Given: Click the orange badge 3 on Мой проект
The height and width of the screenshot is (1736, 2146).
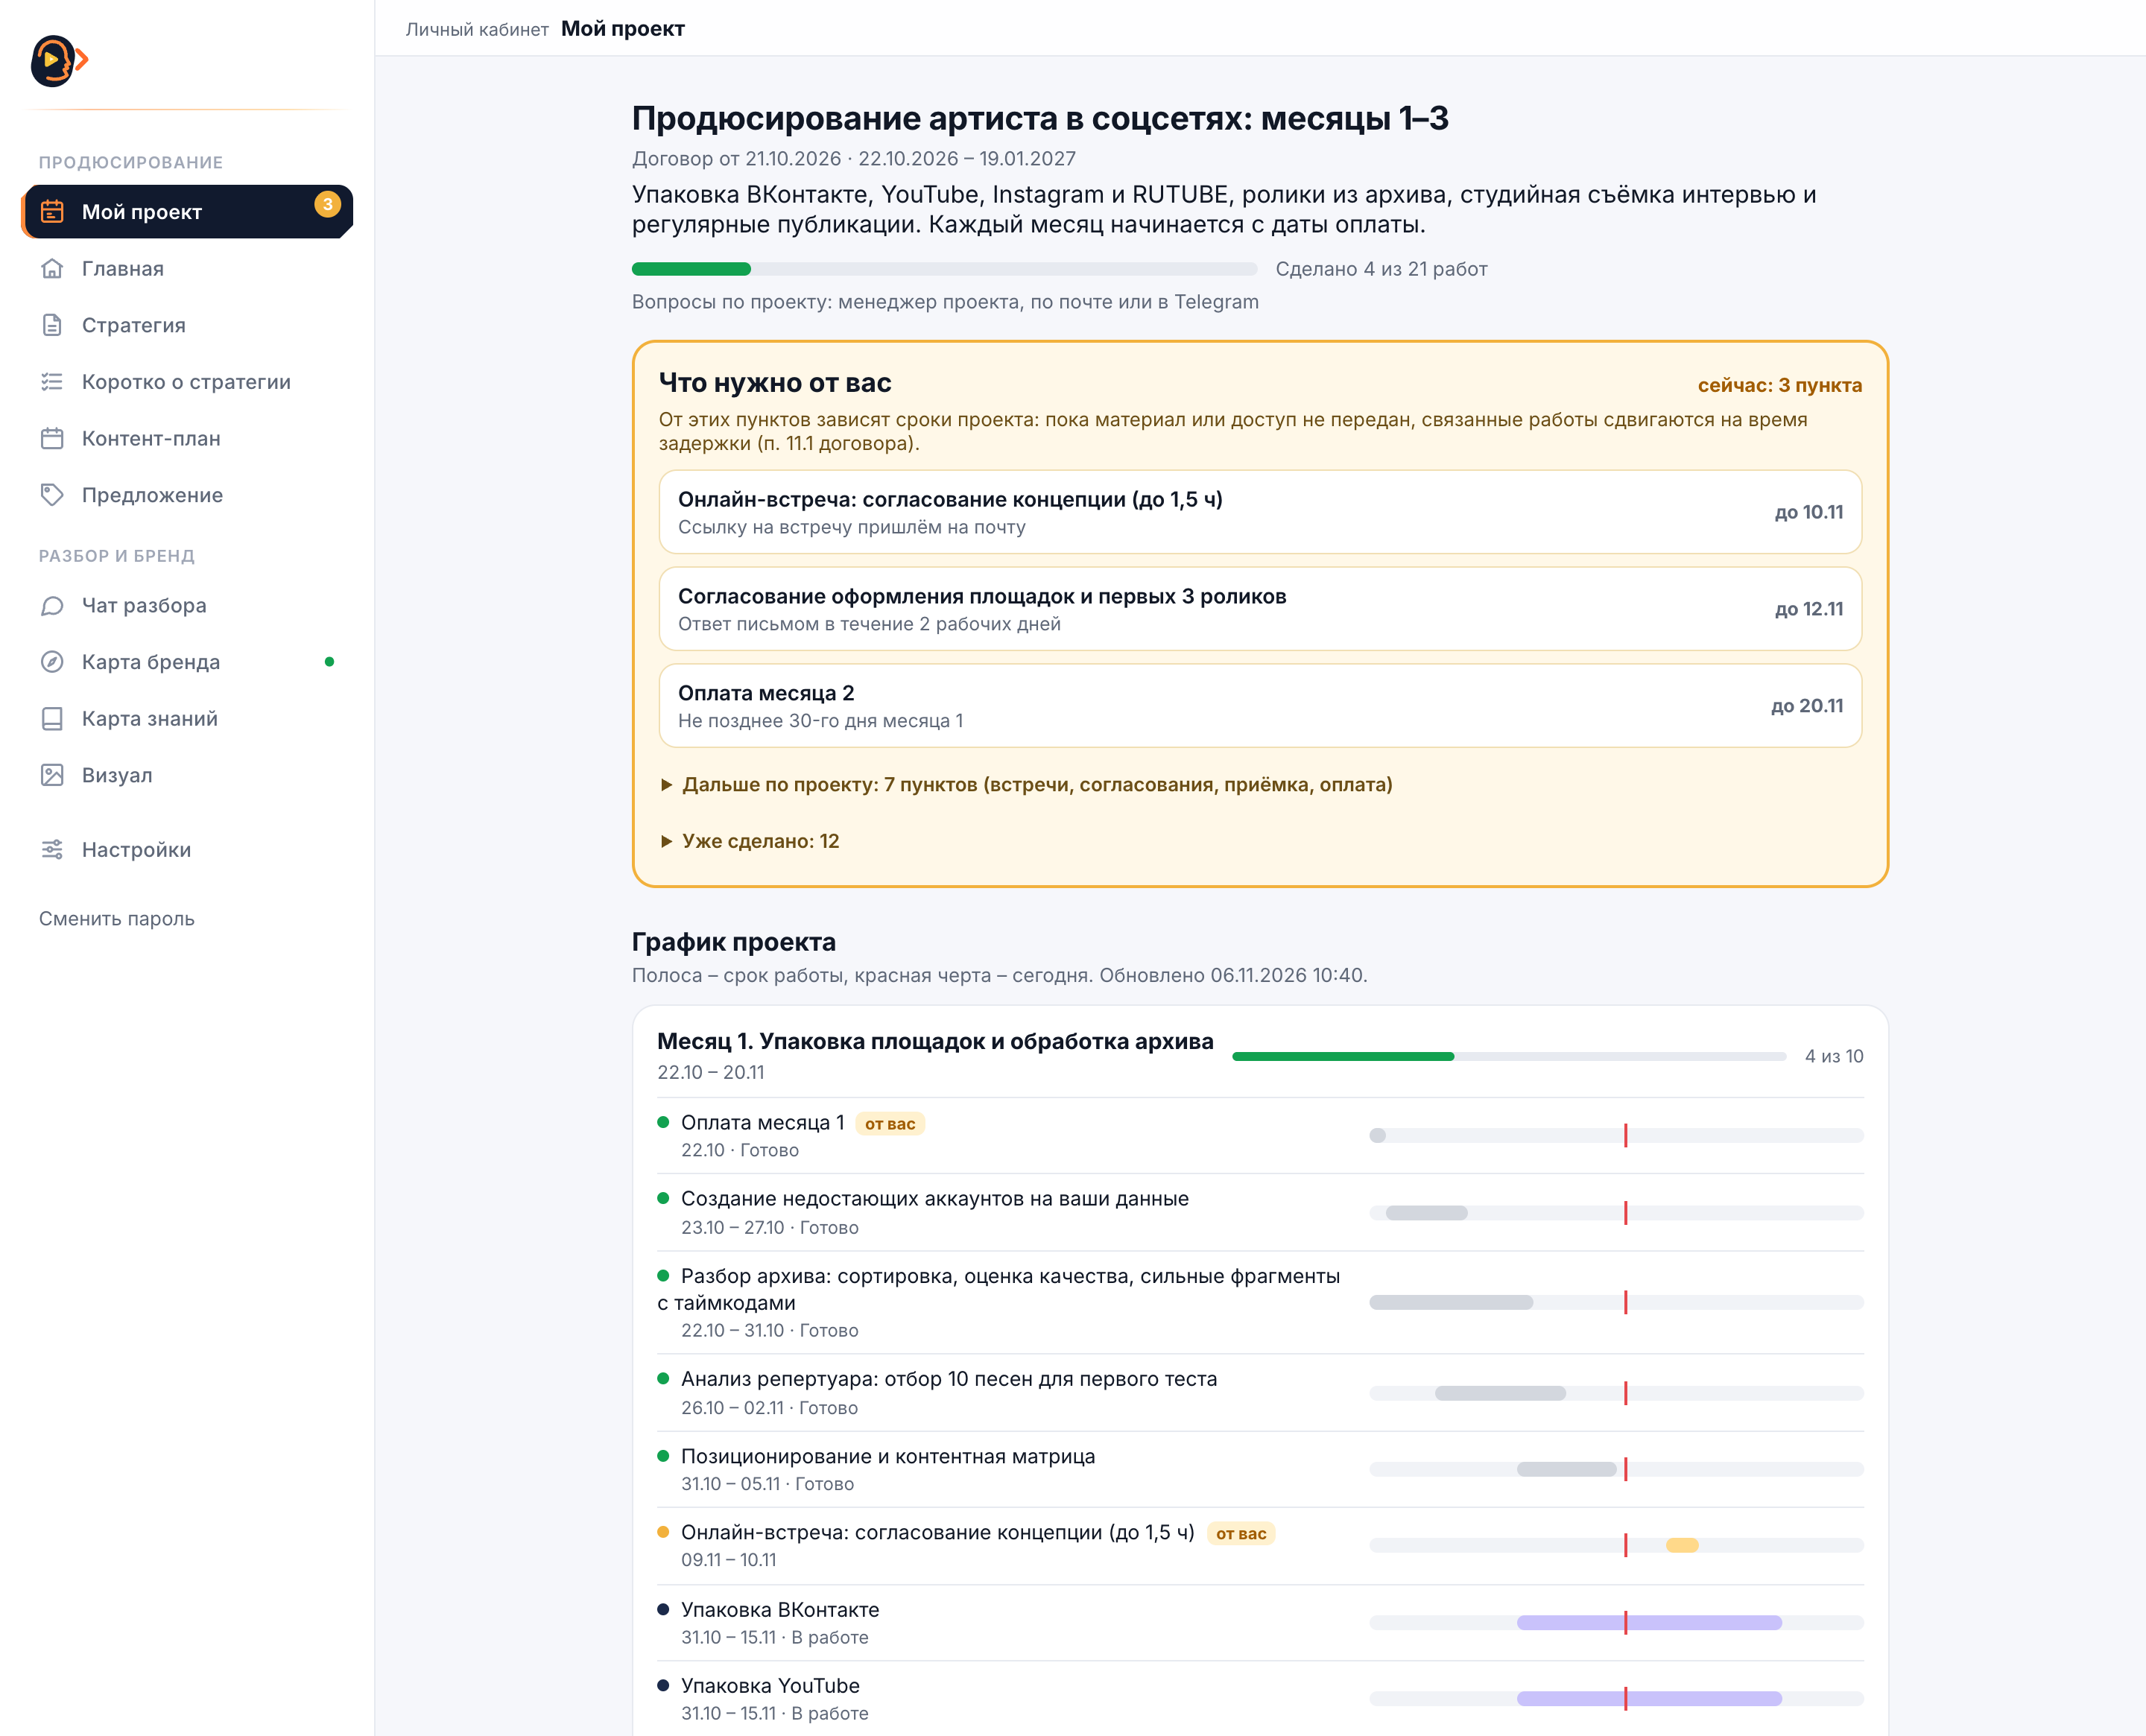Looking at the screenshot, I should click(327, 204).
